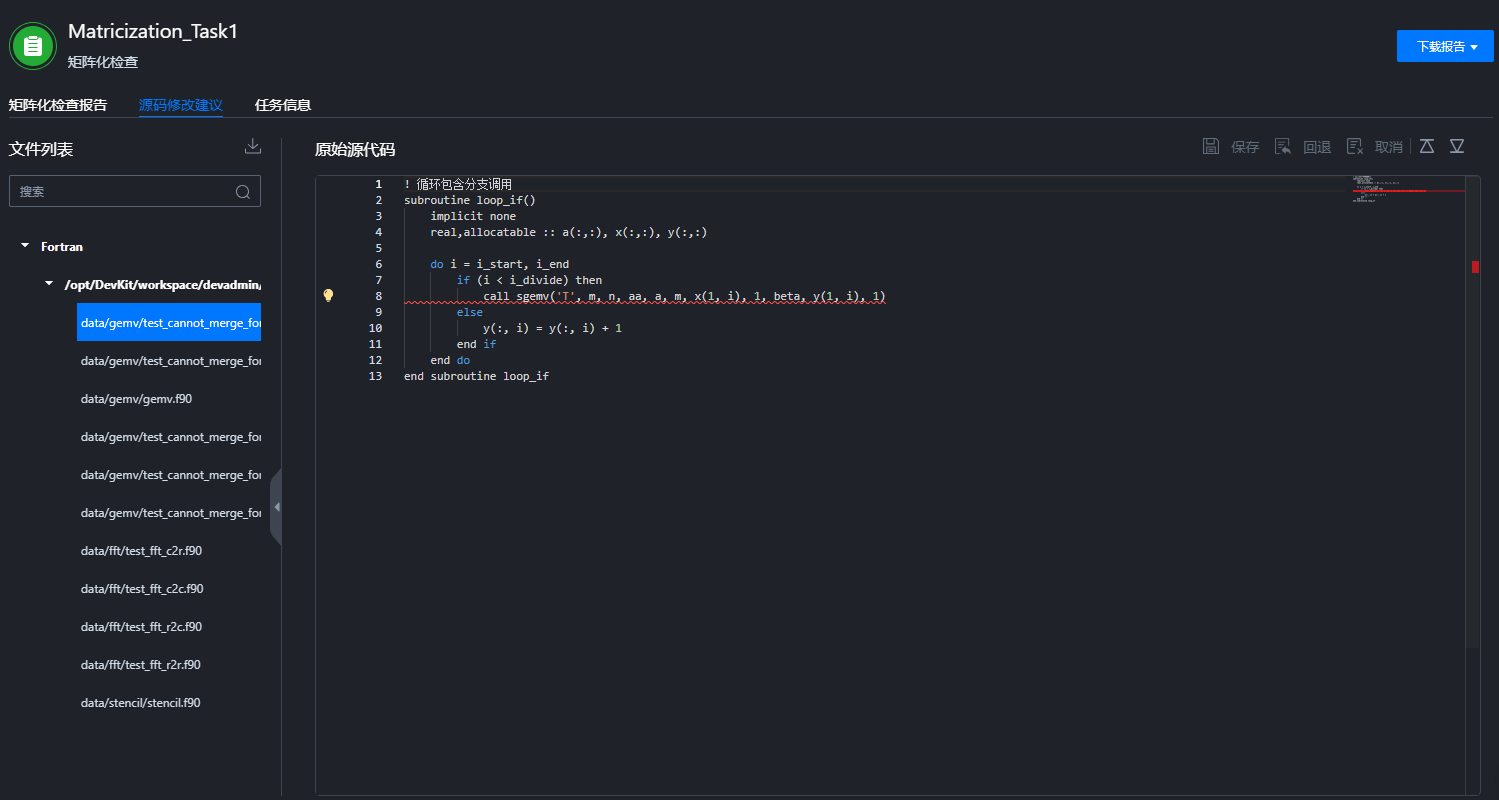Click the download icon beside 文件列表
The height and width of the screenshot is (800, 1499).
click(x=253, y=147)
